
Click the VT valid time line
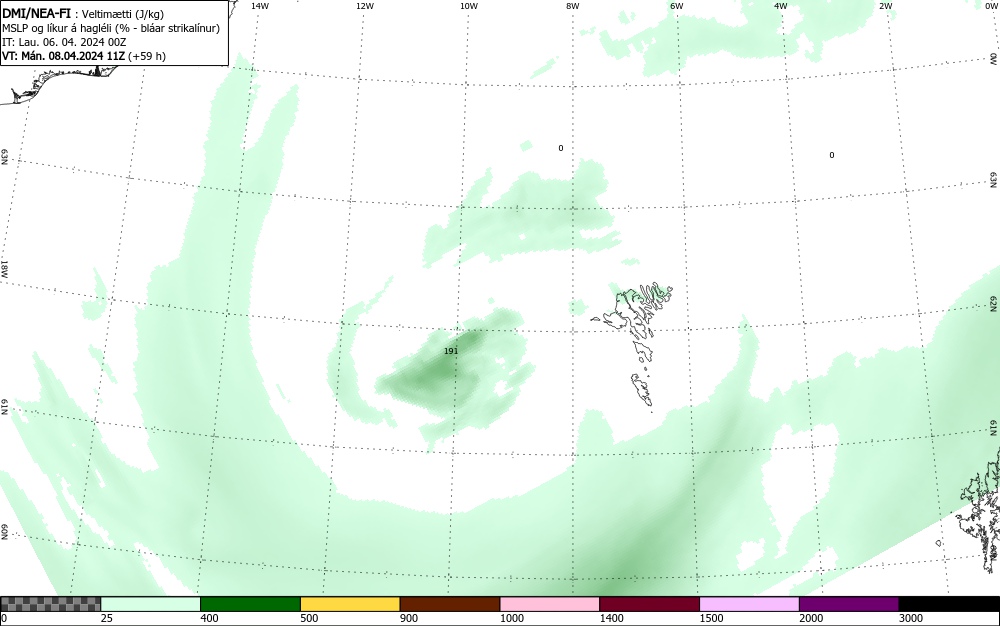tap(84, 56)
